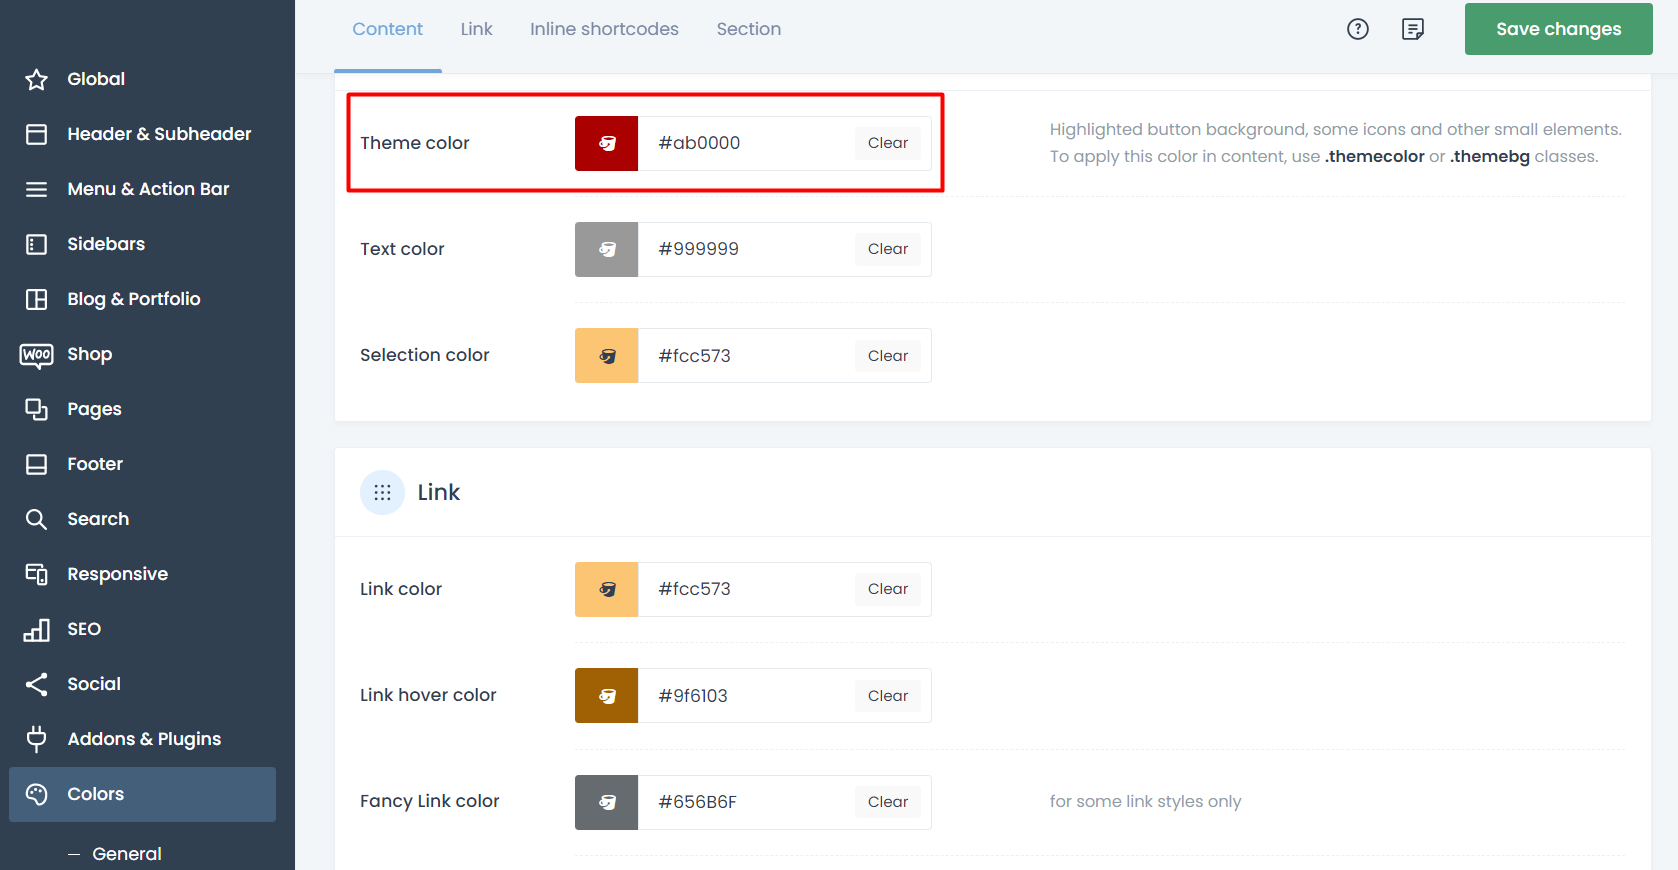The height and width of the screenshot is (870, 1678).
Task: Open the Link hover color brown swatch
Action: pos(607,696)
